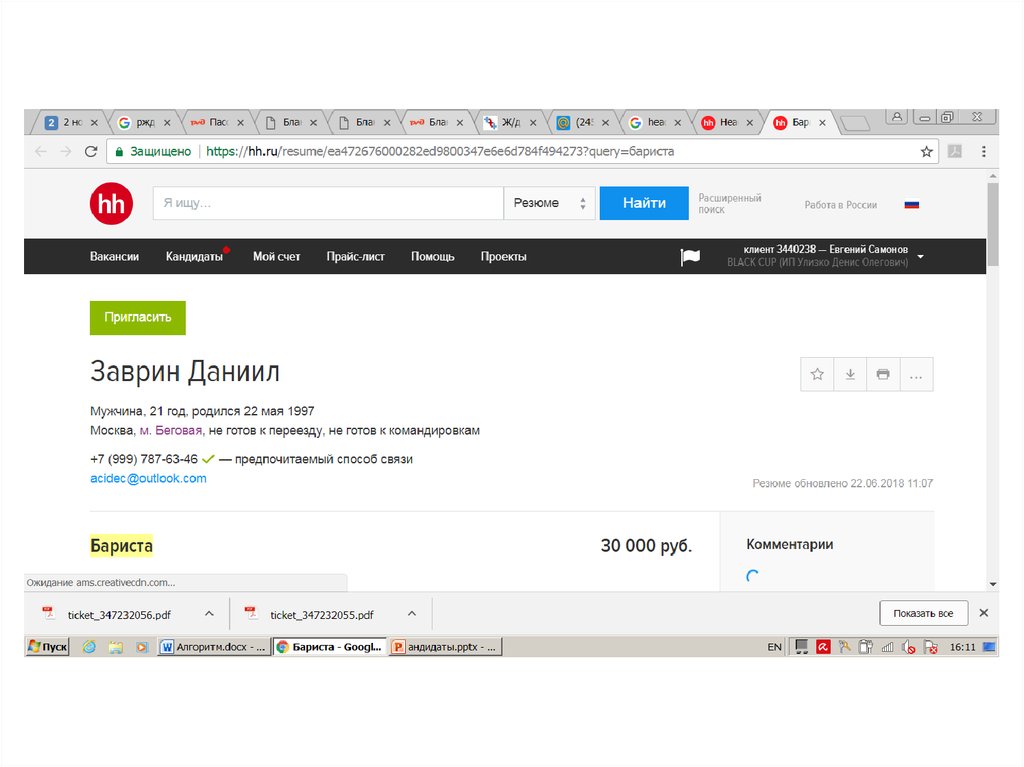
Task: Click the green Пригласить button
Action: [138, 318]
